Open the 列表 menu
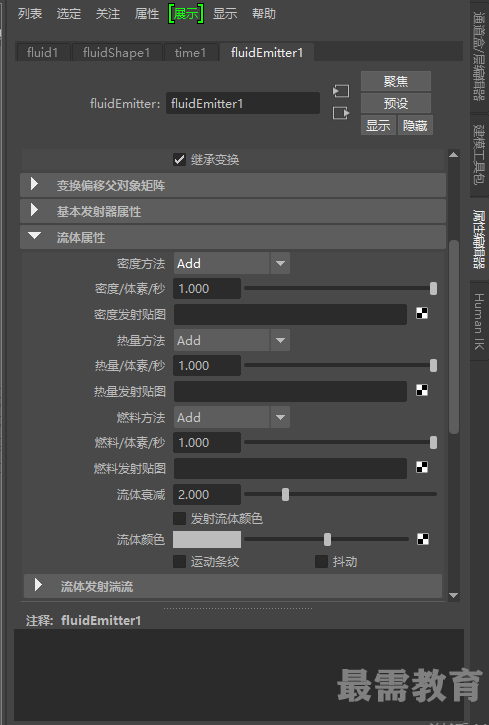 pos(30,14)
